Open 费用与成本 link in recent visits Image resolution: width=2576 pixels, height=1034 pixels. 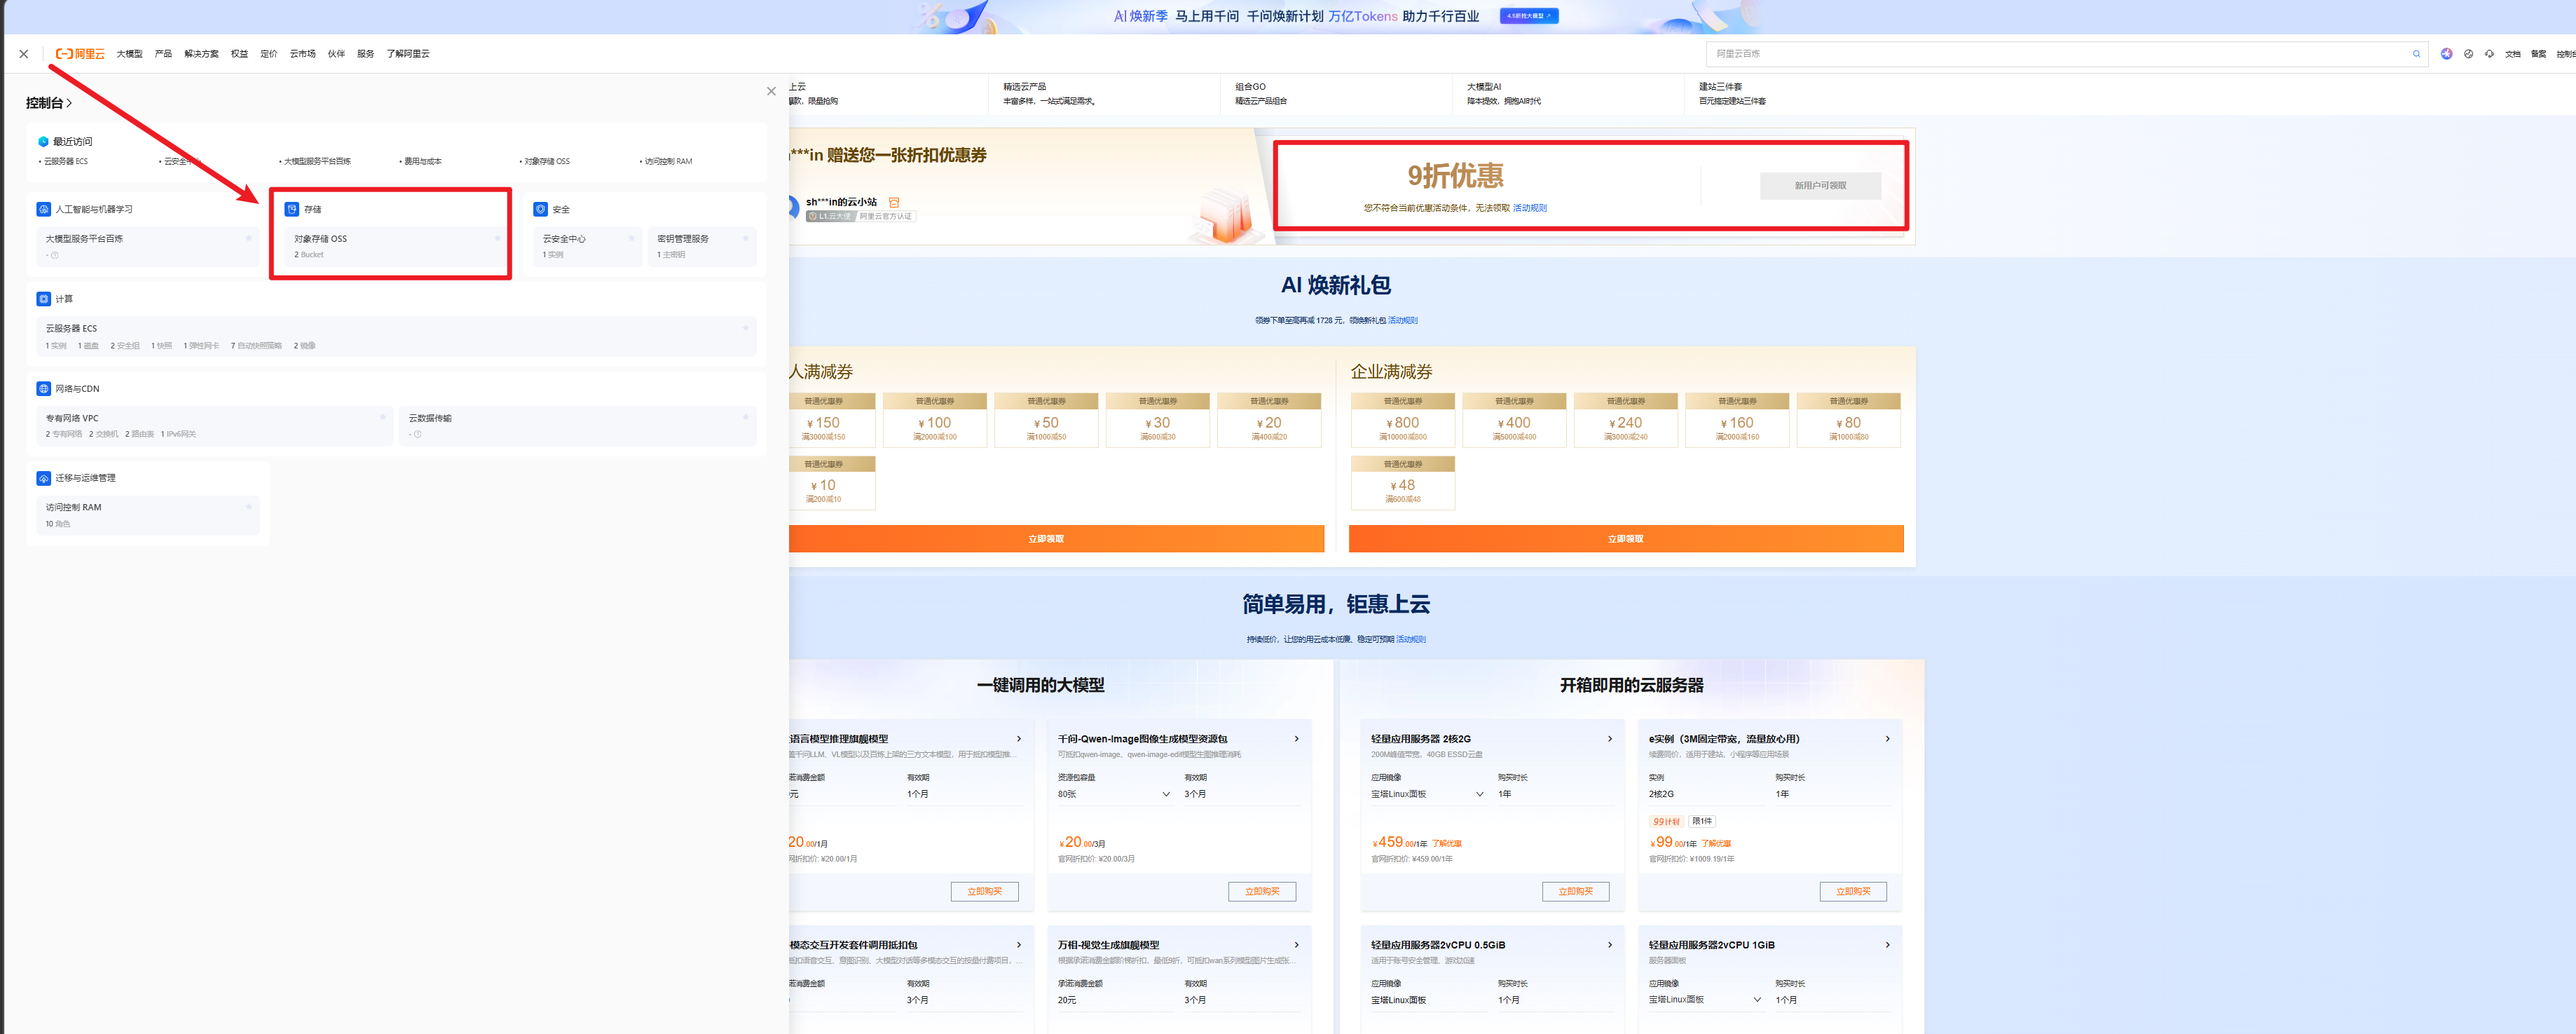pos(422,161)
